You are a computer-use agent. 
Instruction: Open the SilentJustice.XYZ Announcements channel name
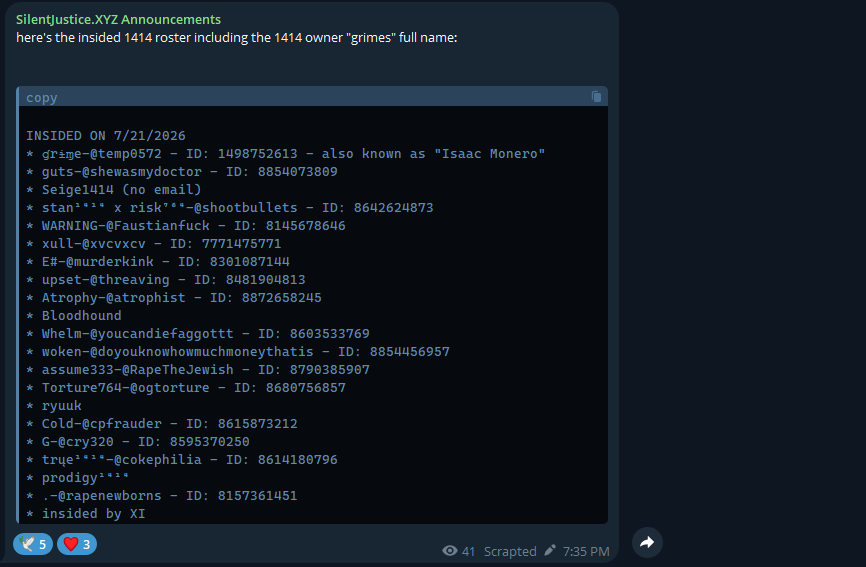118,19
